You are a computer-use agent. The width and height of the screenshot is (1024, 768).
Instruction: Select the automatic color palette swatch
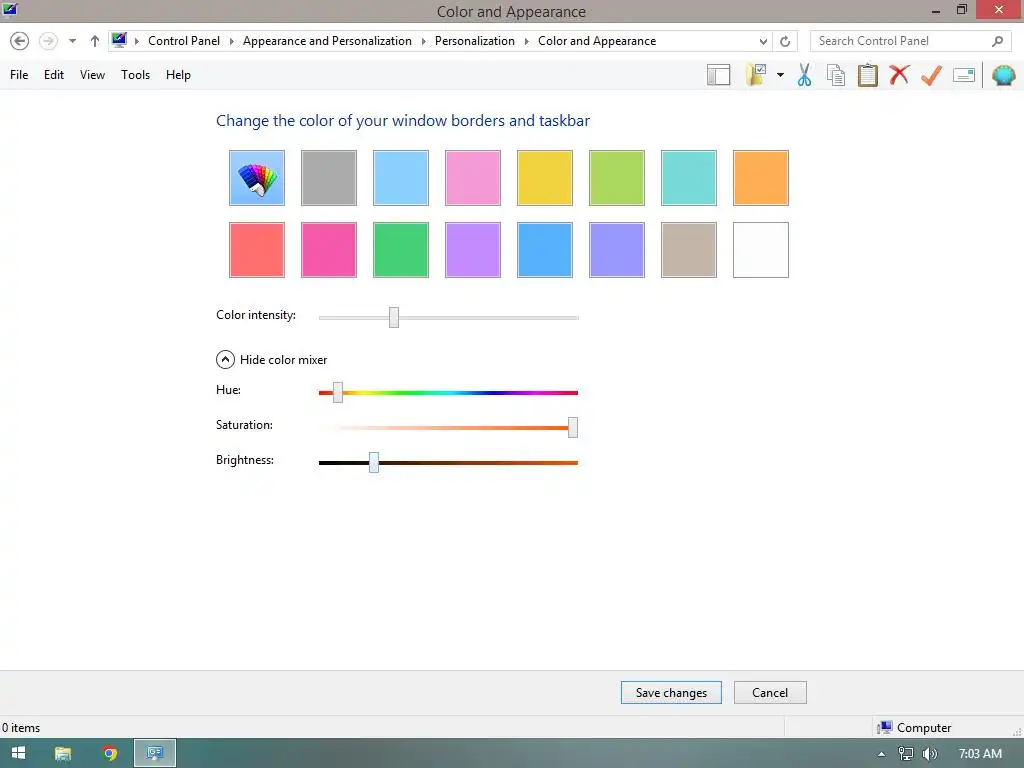tap(257, 178)
